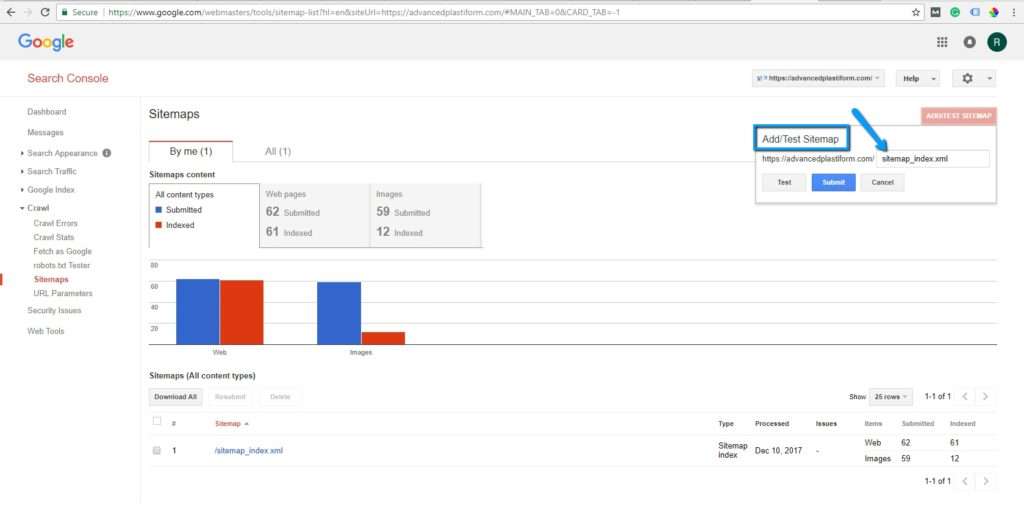The width and height of the screenshot is (1024, 532).
Task: Open robots.txt Tester page
Action: 61,265
